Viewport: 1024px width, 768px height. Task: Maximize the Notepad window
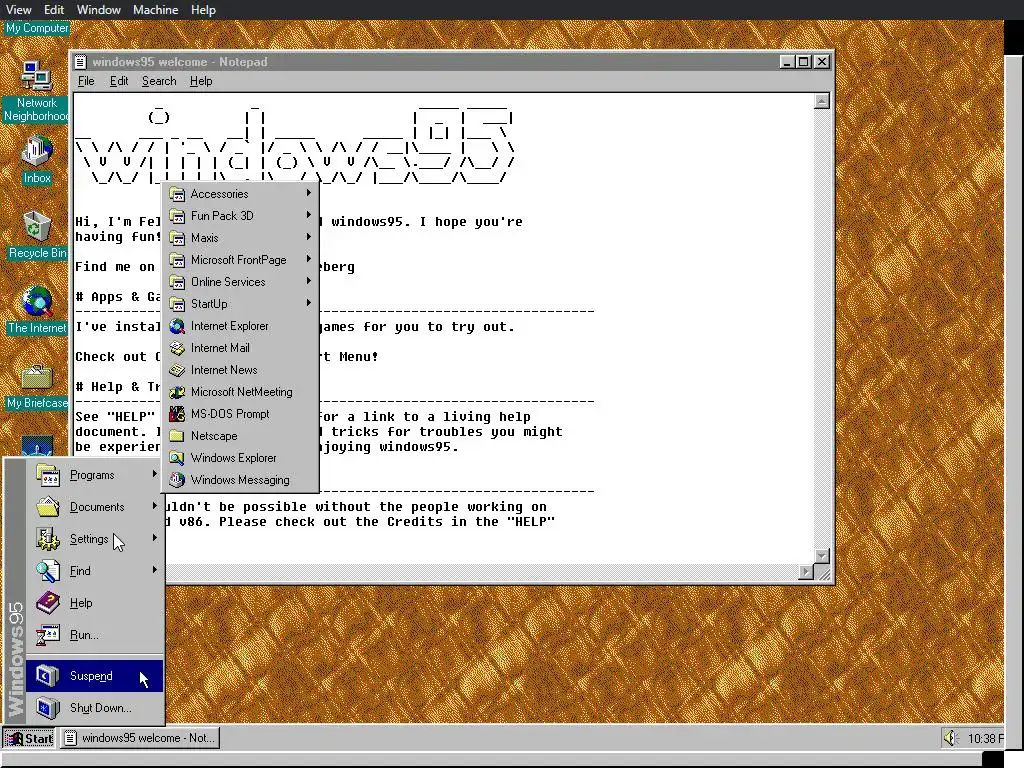[804, 61]
